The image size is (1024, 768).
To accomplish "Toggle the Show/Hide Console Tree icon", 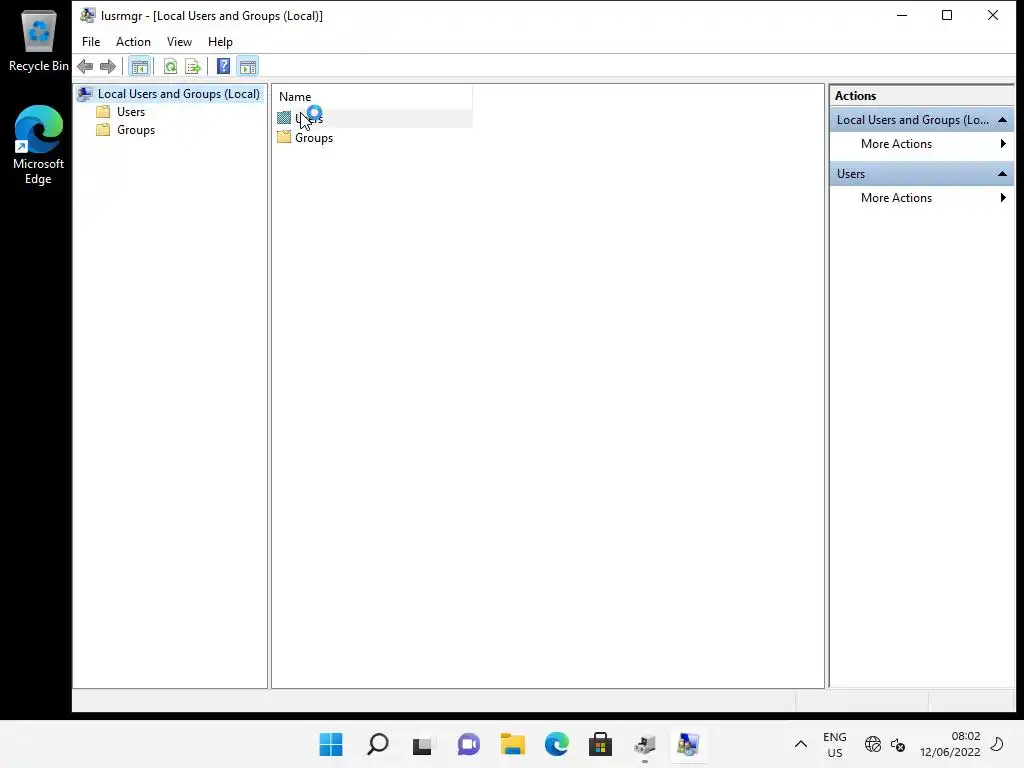I will 139,66.
